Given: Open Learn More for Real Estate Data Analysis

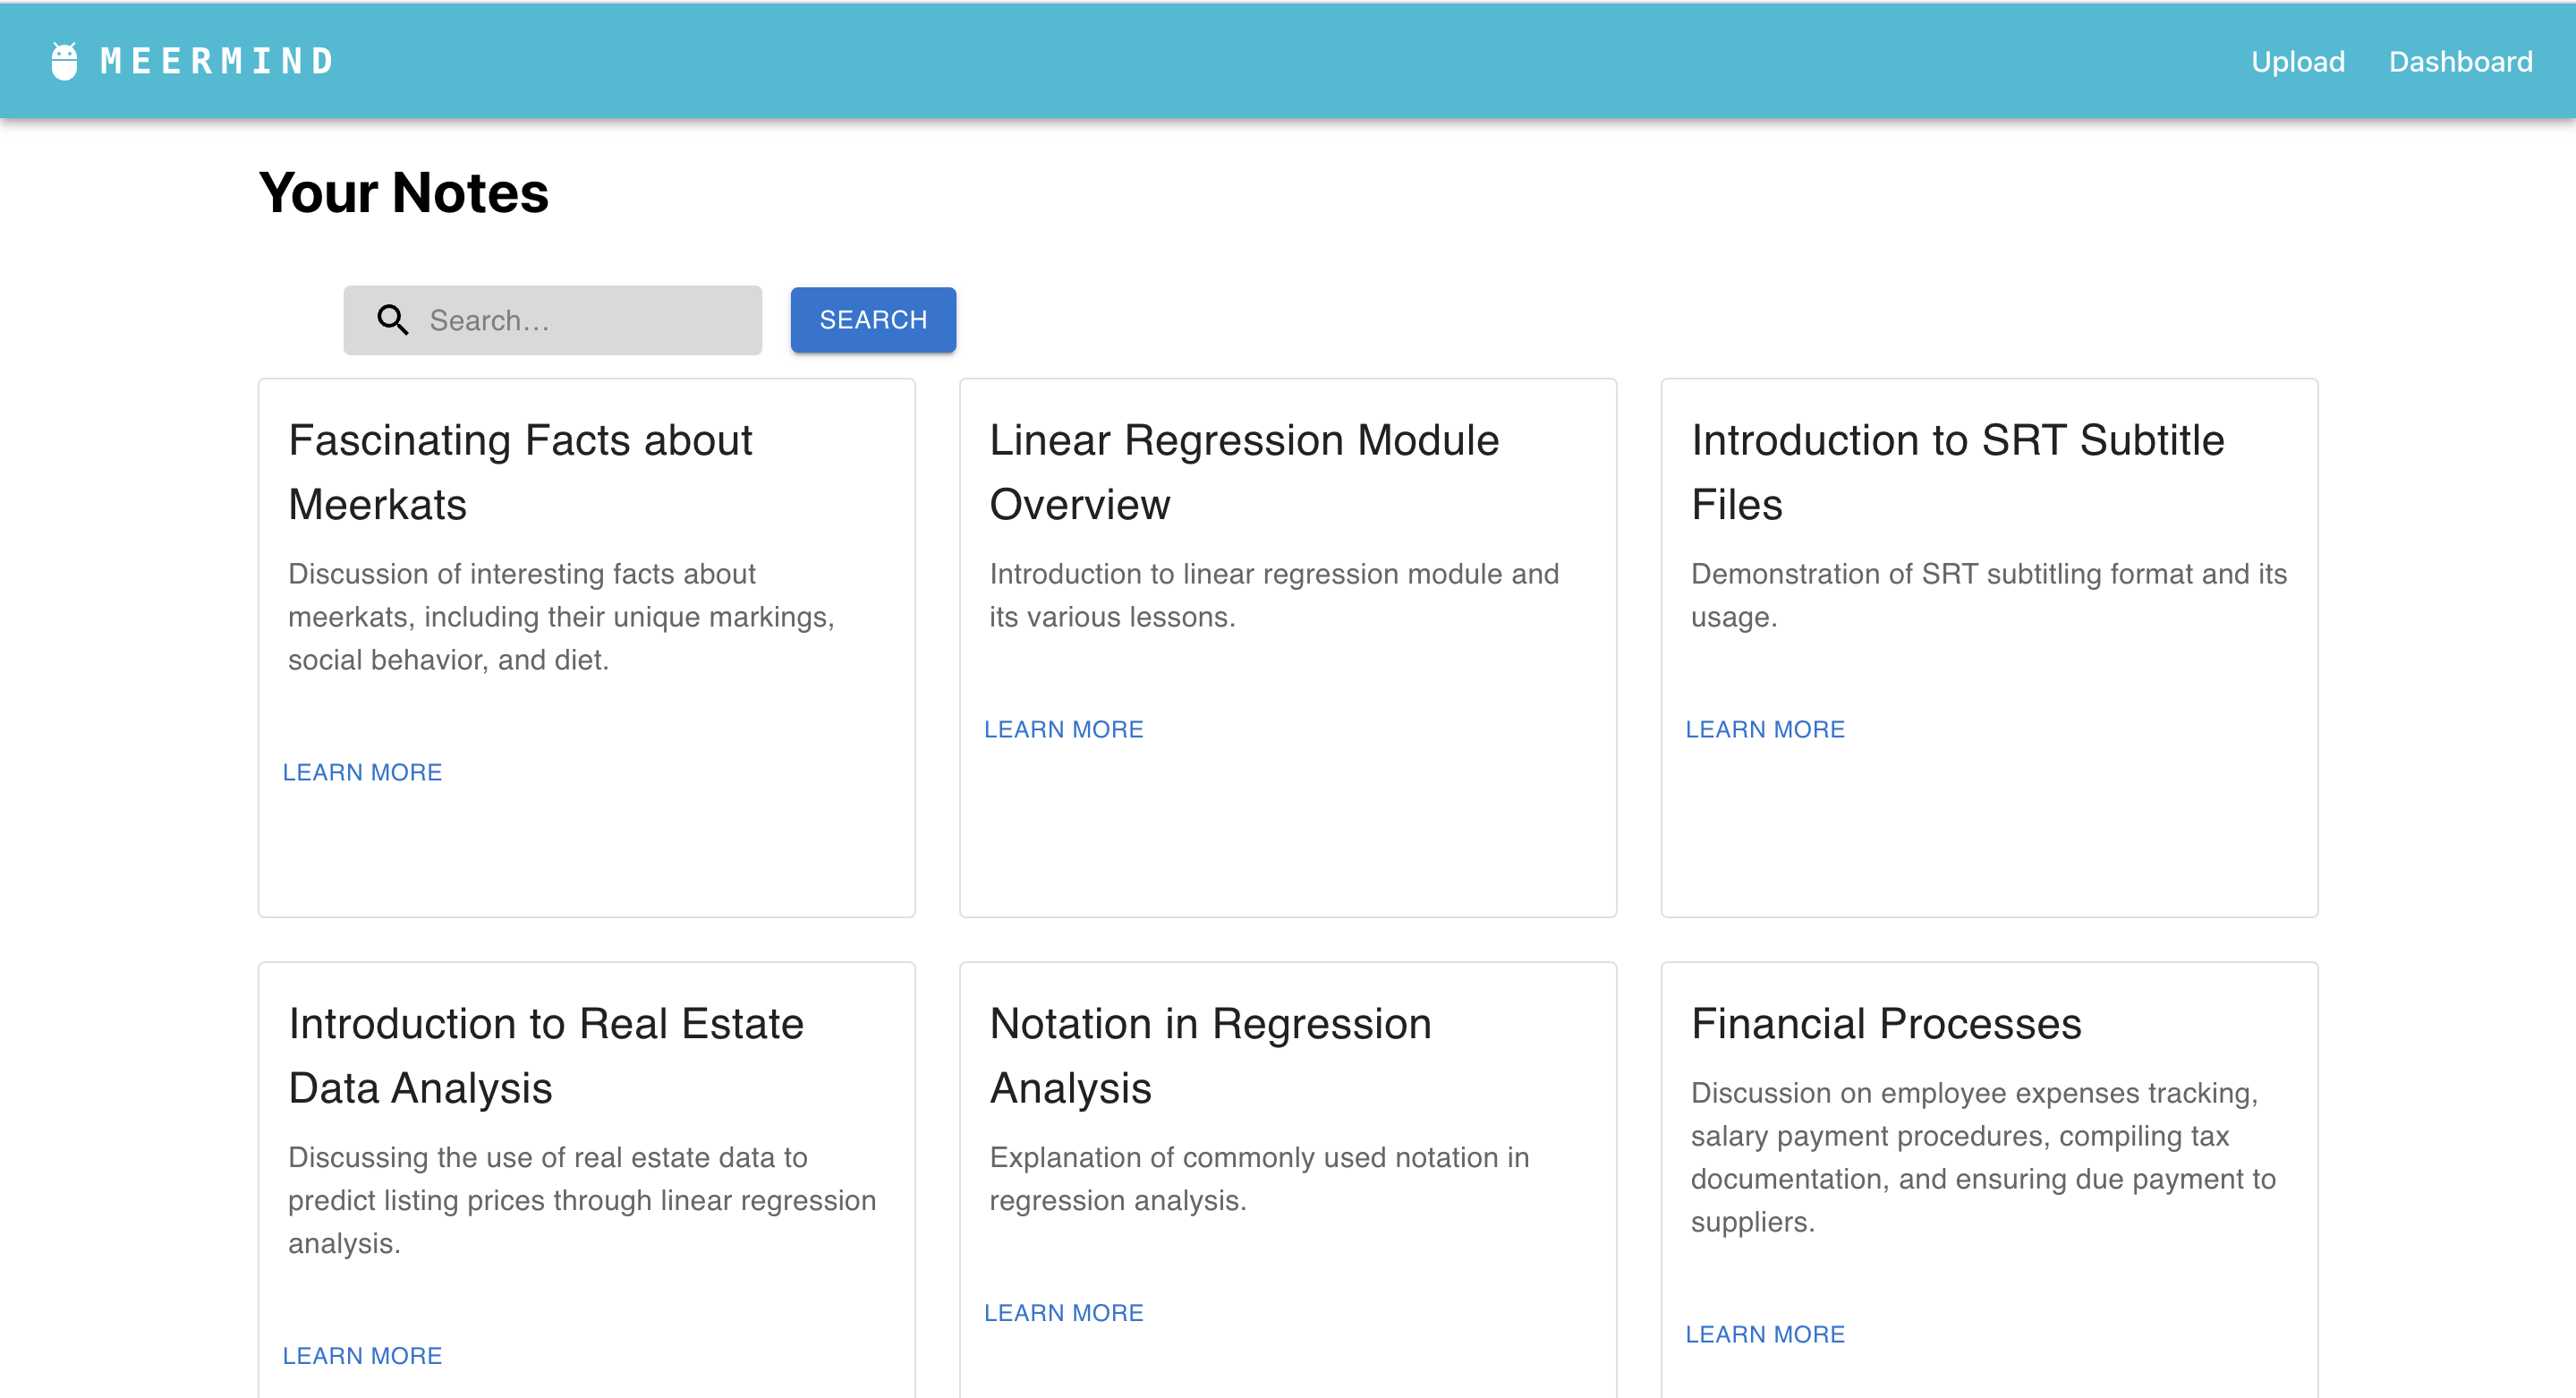Looking at the screenshot, I should [x=362, y=1355].
